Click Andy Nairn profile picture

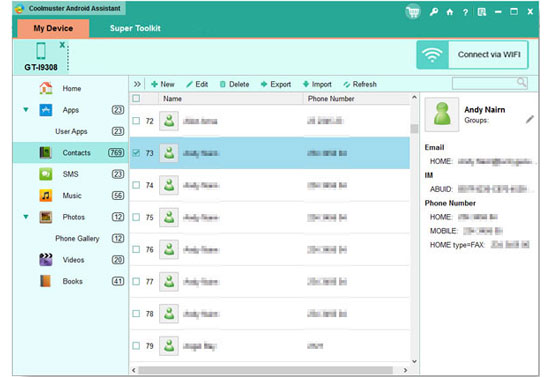tap(442, 114)
